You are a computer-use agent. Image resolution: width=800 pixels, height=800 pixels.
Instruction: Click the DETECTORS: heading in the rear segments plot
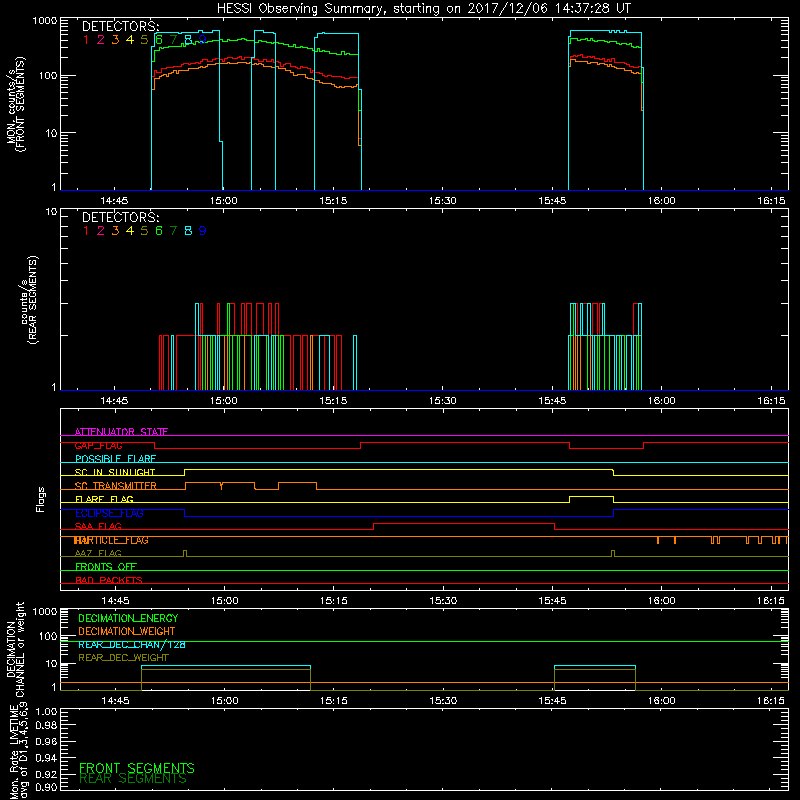[120, 217]
